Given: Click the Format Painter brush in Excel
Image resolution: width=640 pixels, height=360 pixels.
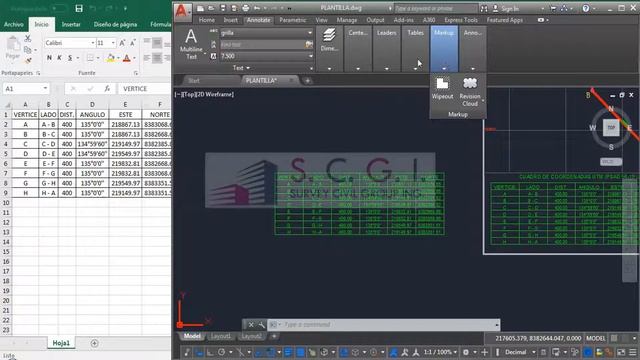Looking at the screenshot, I should (x=28, y=60).
